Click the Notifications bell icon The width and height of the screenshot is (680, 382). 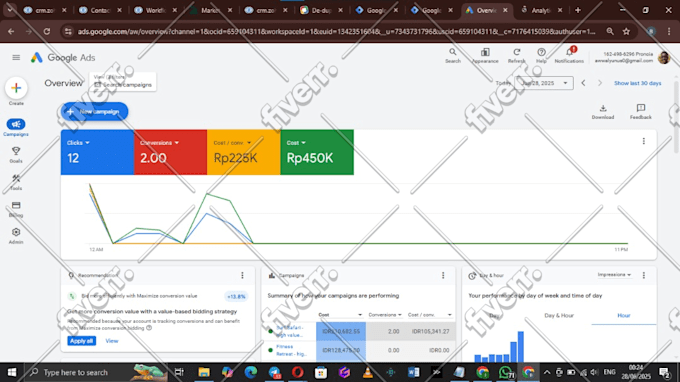click(569, 53)
